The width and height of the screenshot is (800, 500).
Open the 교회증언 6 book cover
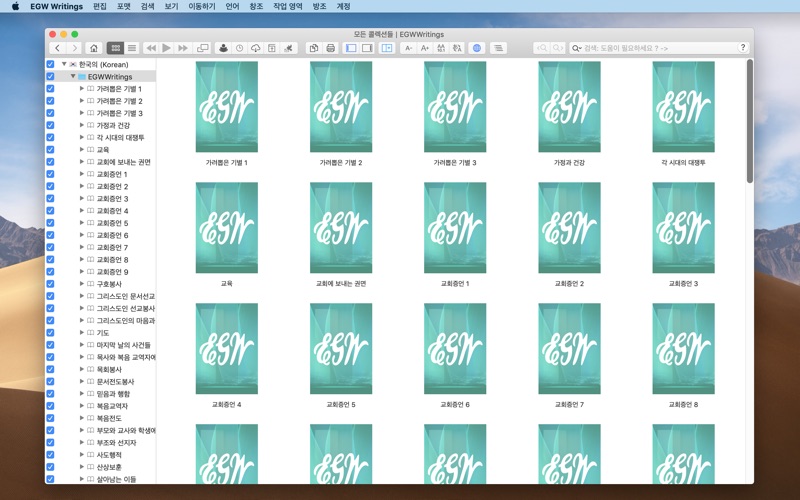(x=455, y=348)
